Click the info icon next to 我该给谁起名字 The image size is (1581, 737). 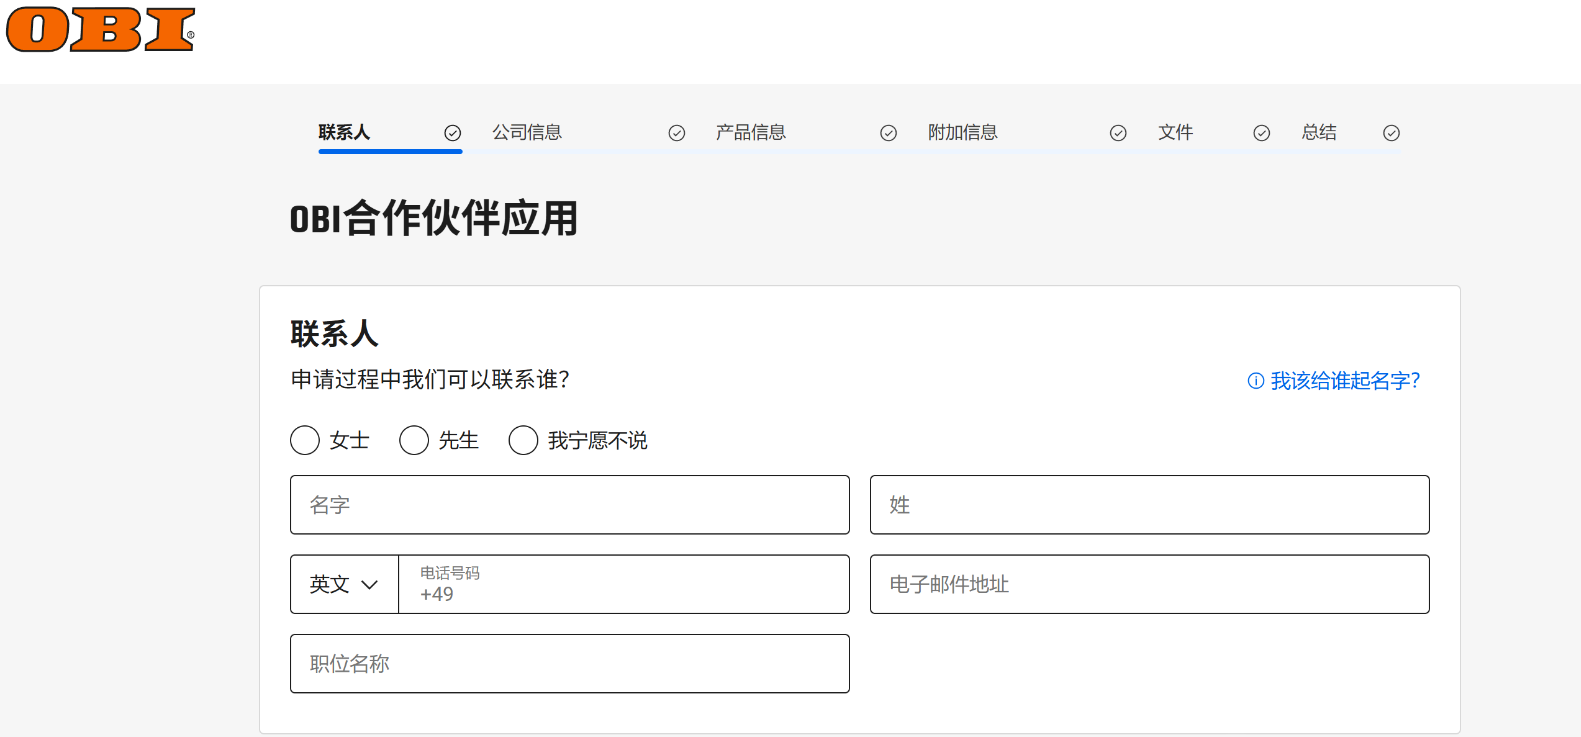1256,381
